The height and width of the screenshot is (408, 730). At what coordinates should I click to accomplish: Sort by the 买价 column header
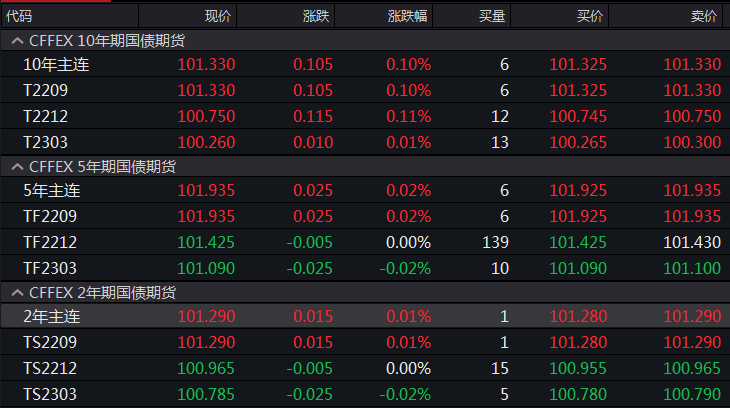(590, 16)
